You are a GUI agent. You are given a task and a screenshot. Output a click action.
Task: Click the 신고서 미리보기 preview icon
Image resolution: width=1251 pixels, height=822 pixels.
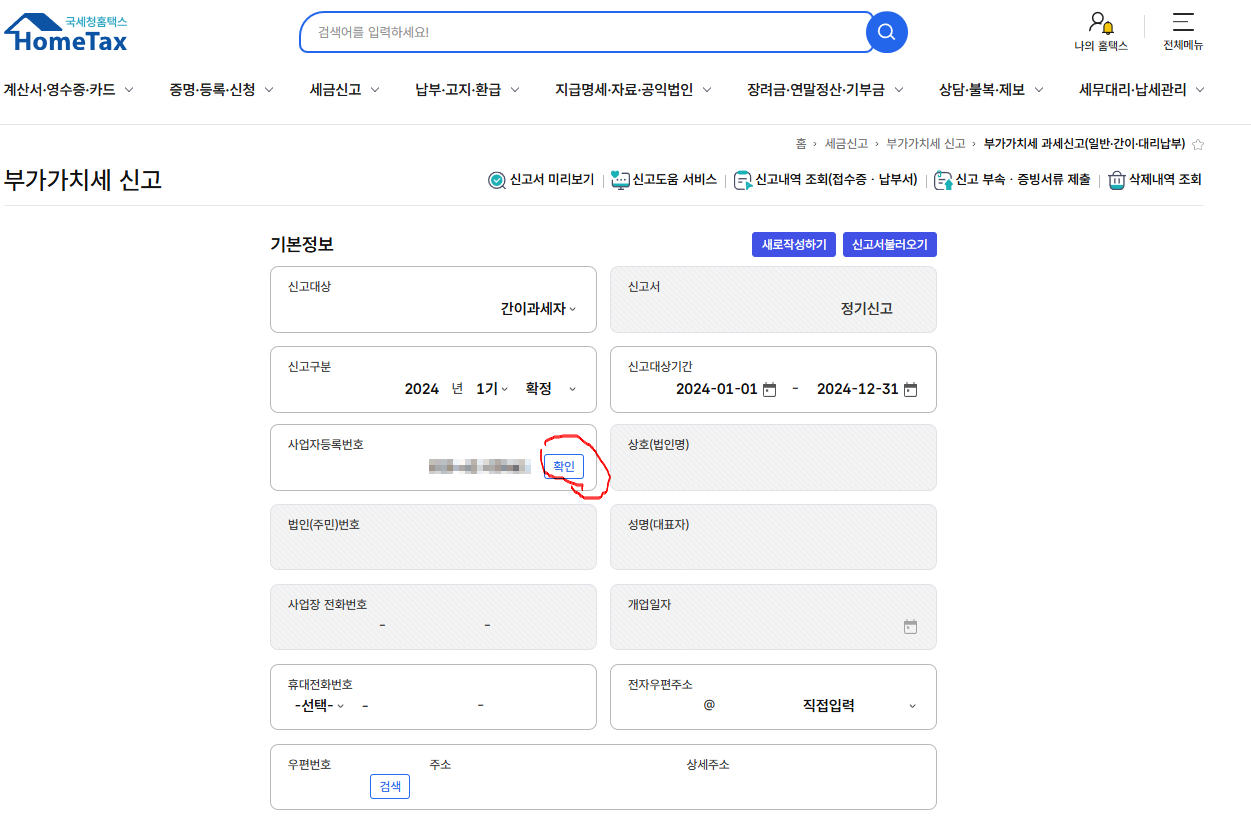(496, 180)
